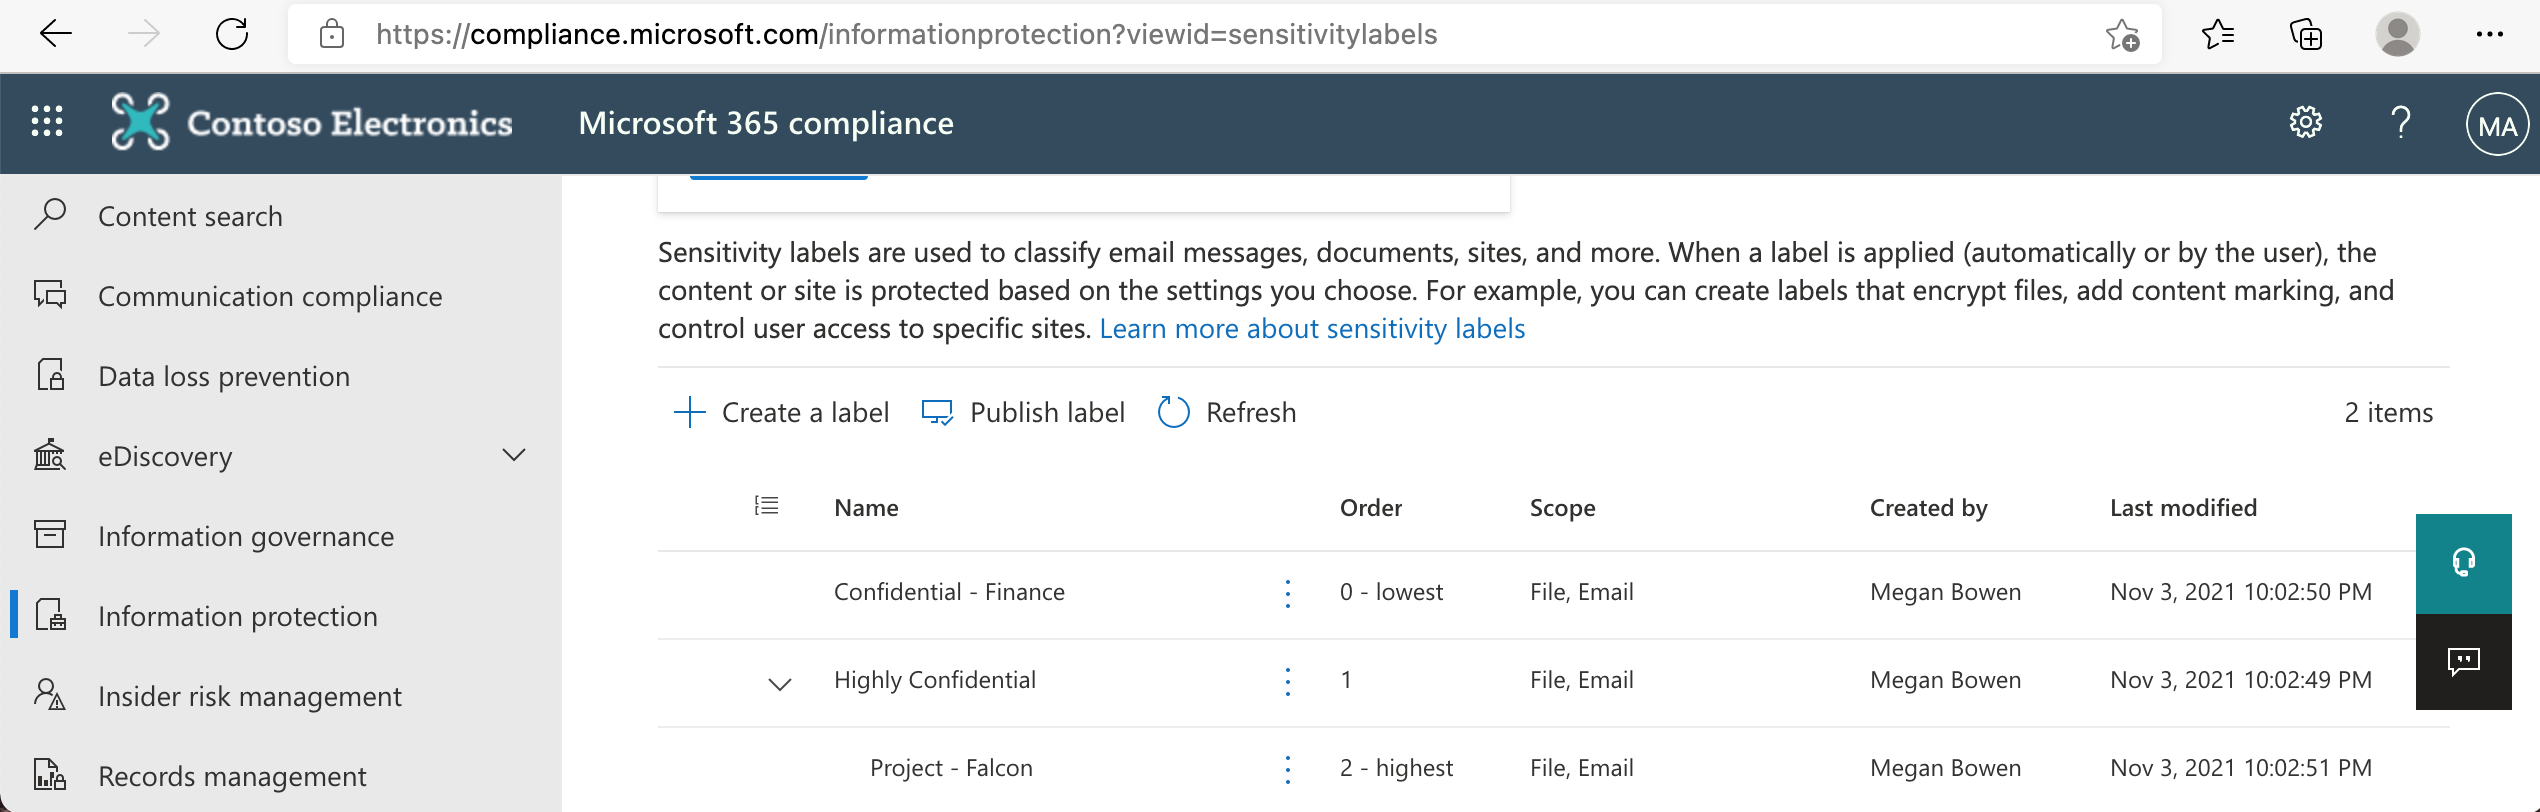
Task: Open more actions for Confidential - Finance
Action: coord(1287,593)
